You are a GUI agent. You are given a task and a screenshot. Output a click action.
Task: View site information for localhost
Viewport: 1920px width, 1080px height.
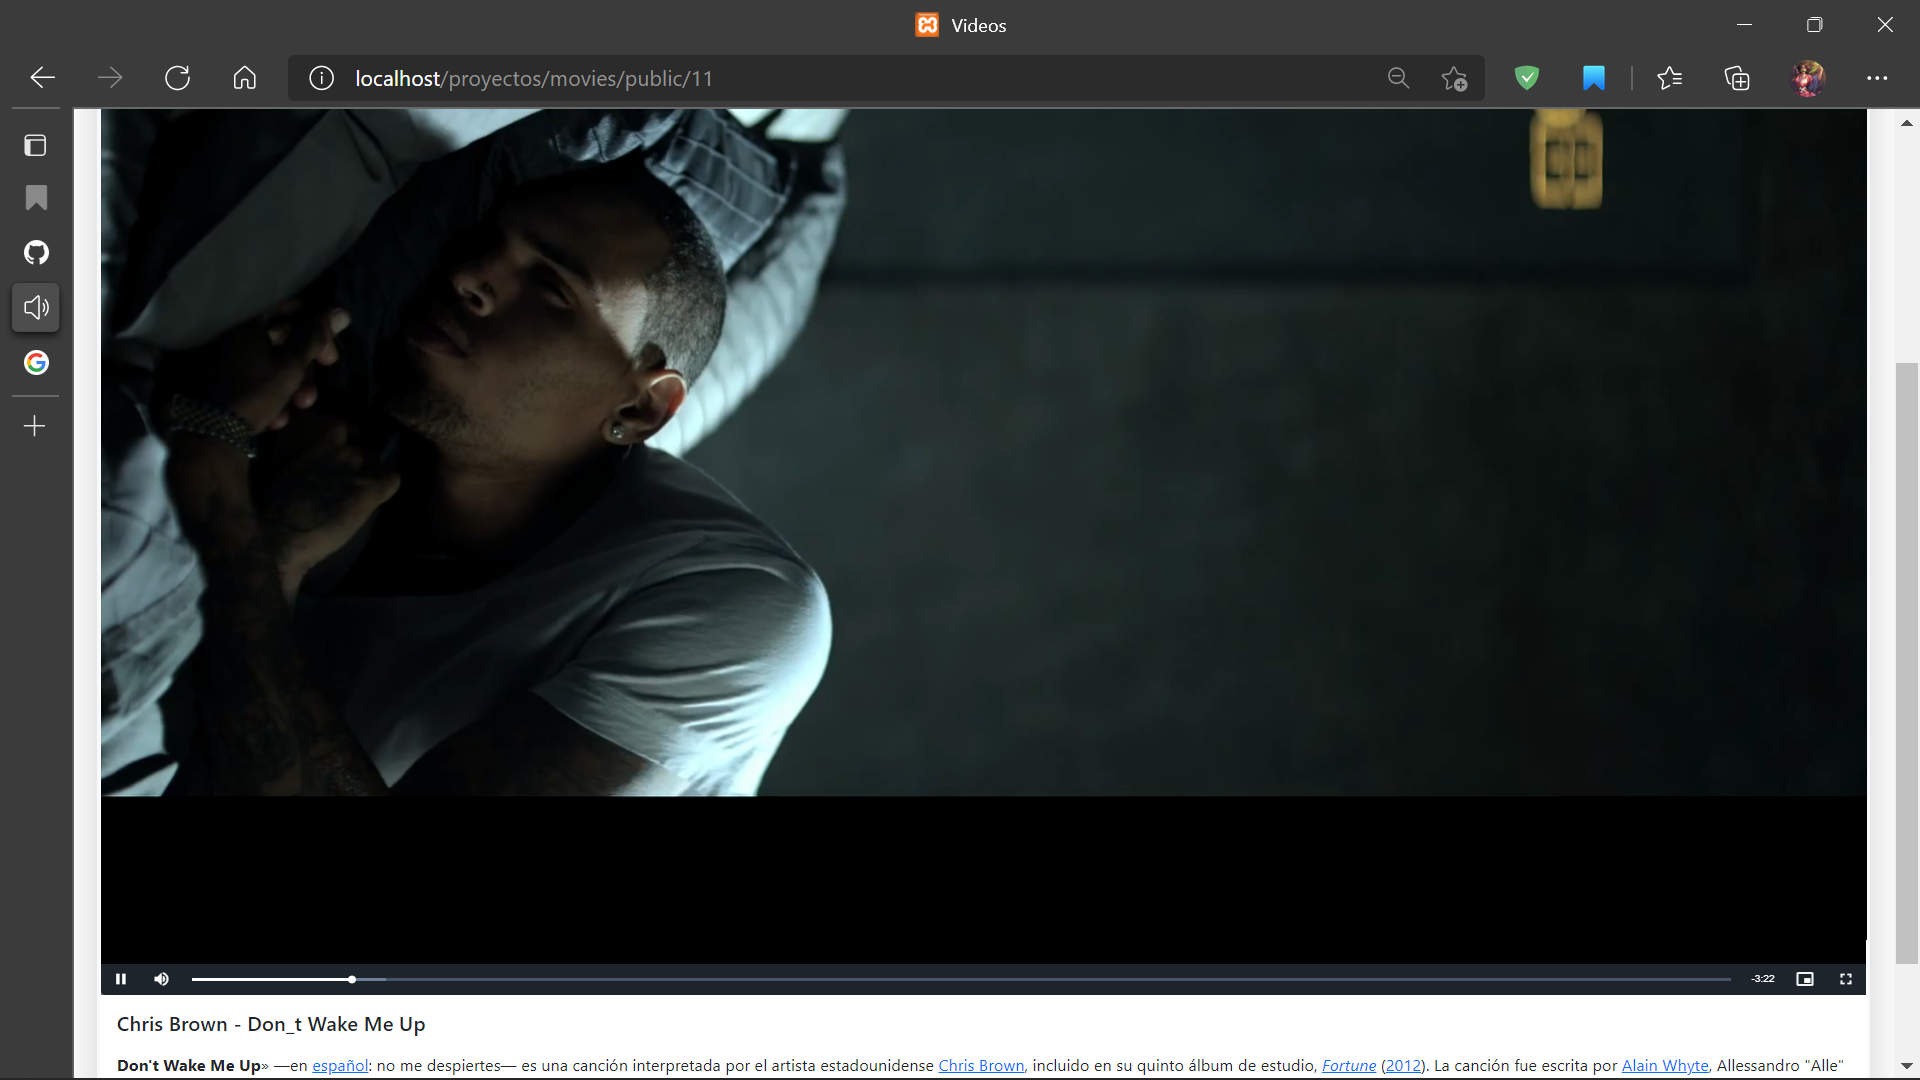[321, 78]
